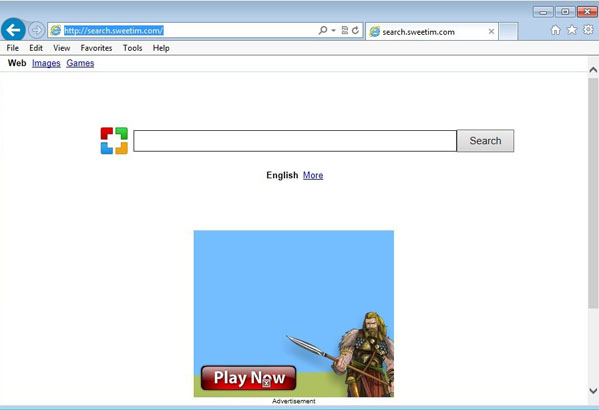This screenshot has height=410, width=599.
Task: Open the Tools menu
Action: tap(133, 48)
